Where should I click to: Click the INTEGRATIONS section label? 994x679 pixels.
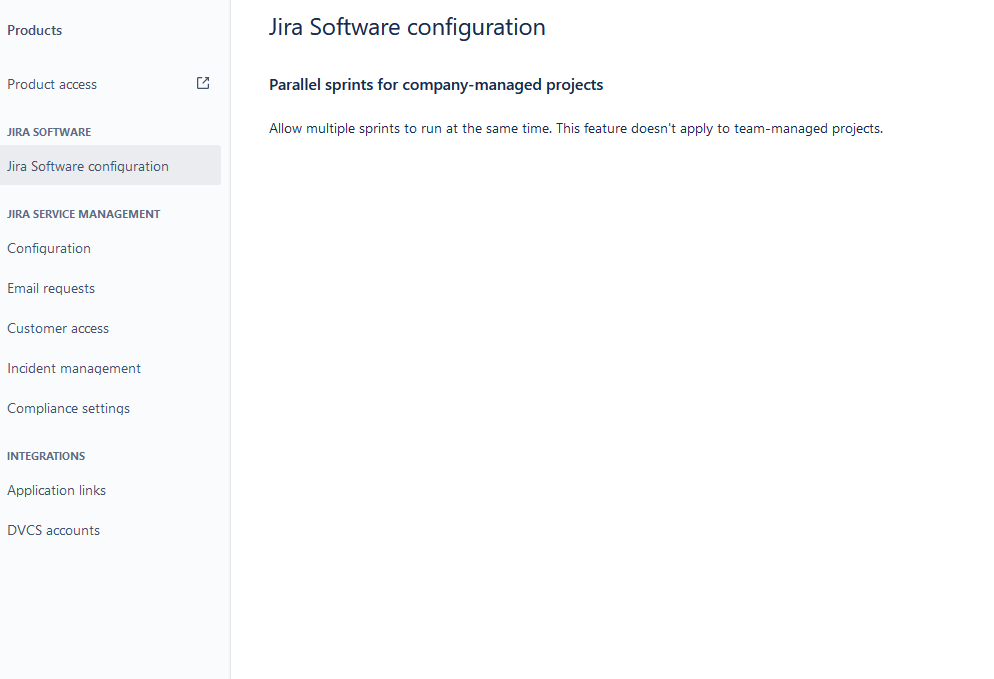click(x=46, y=456)
